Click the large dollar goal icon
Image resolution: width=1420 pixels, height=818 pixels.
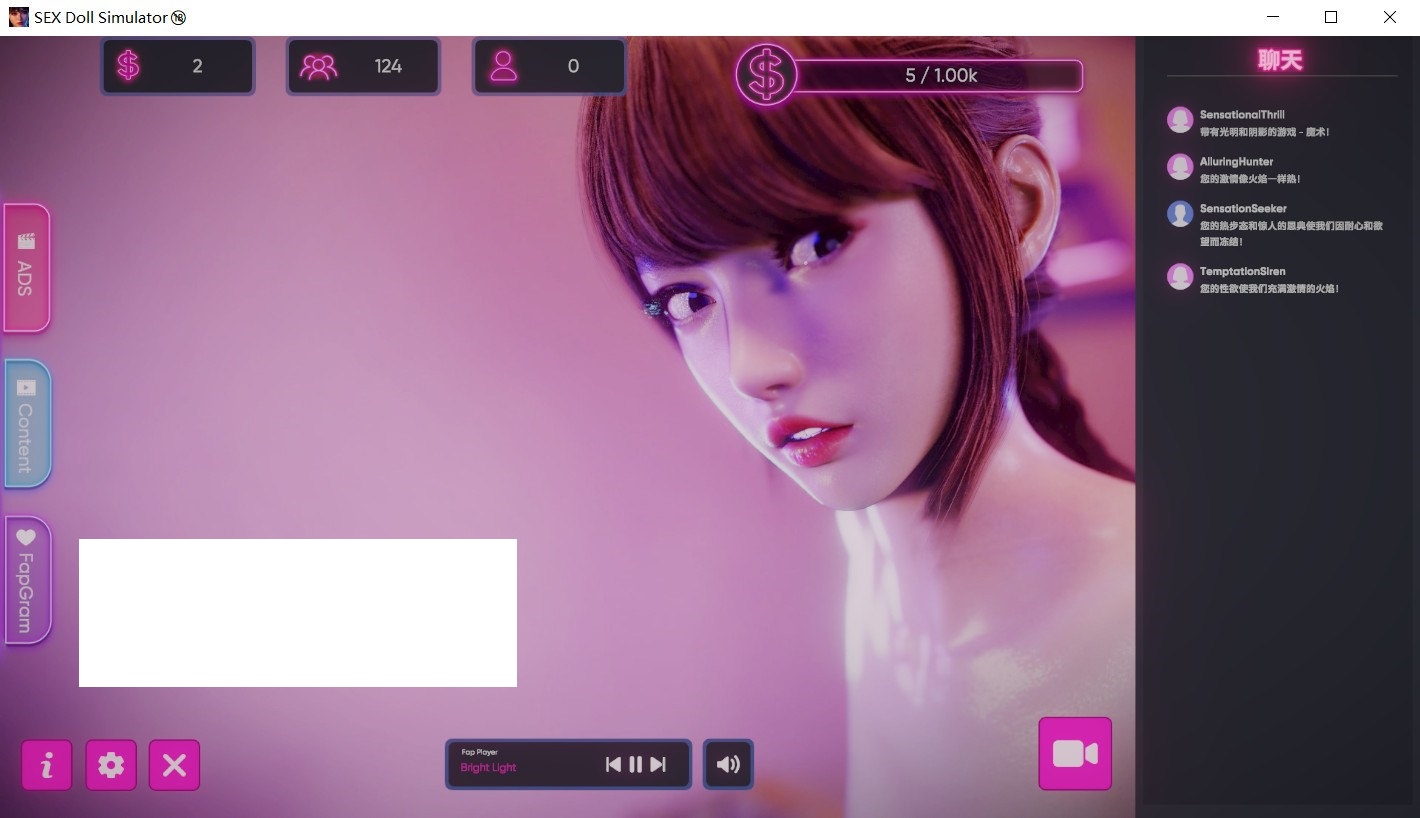point(766,75)
